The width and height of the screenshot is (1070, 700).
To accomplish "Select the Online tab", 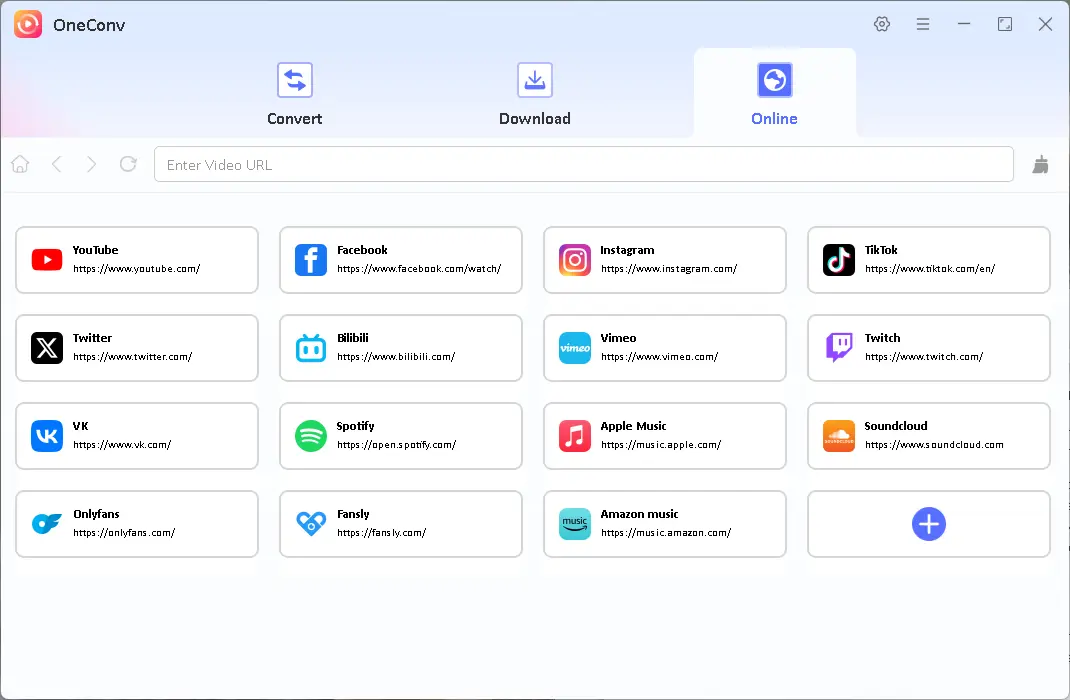I will point(774,94).
